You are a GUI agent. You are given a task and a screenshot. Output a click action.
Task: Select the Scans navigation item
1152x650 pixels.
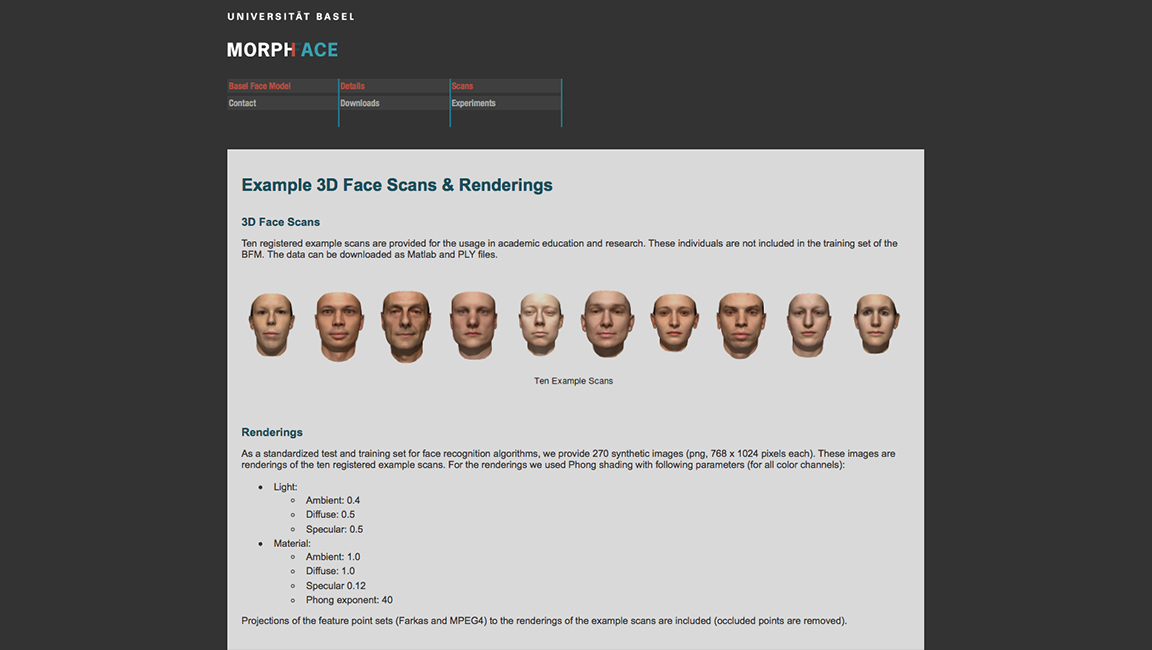tap(462, 86)
